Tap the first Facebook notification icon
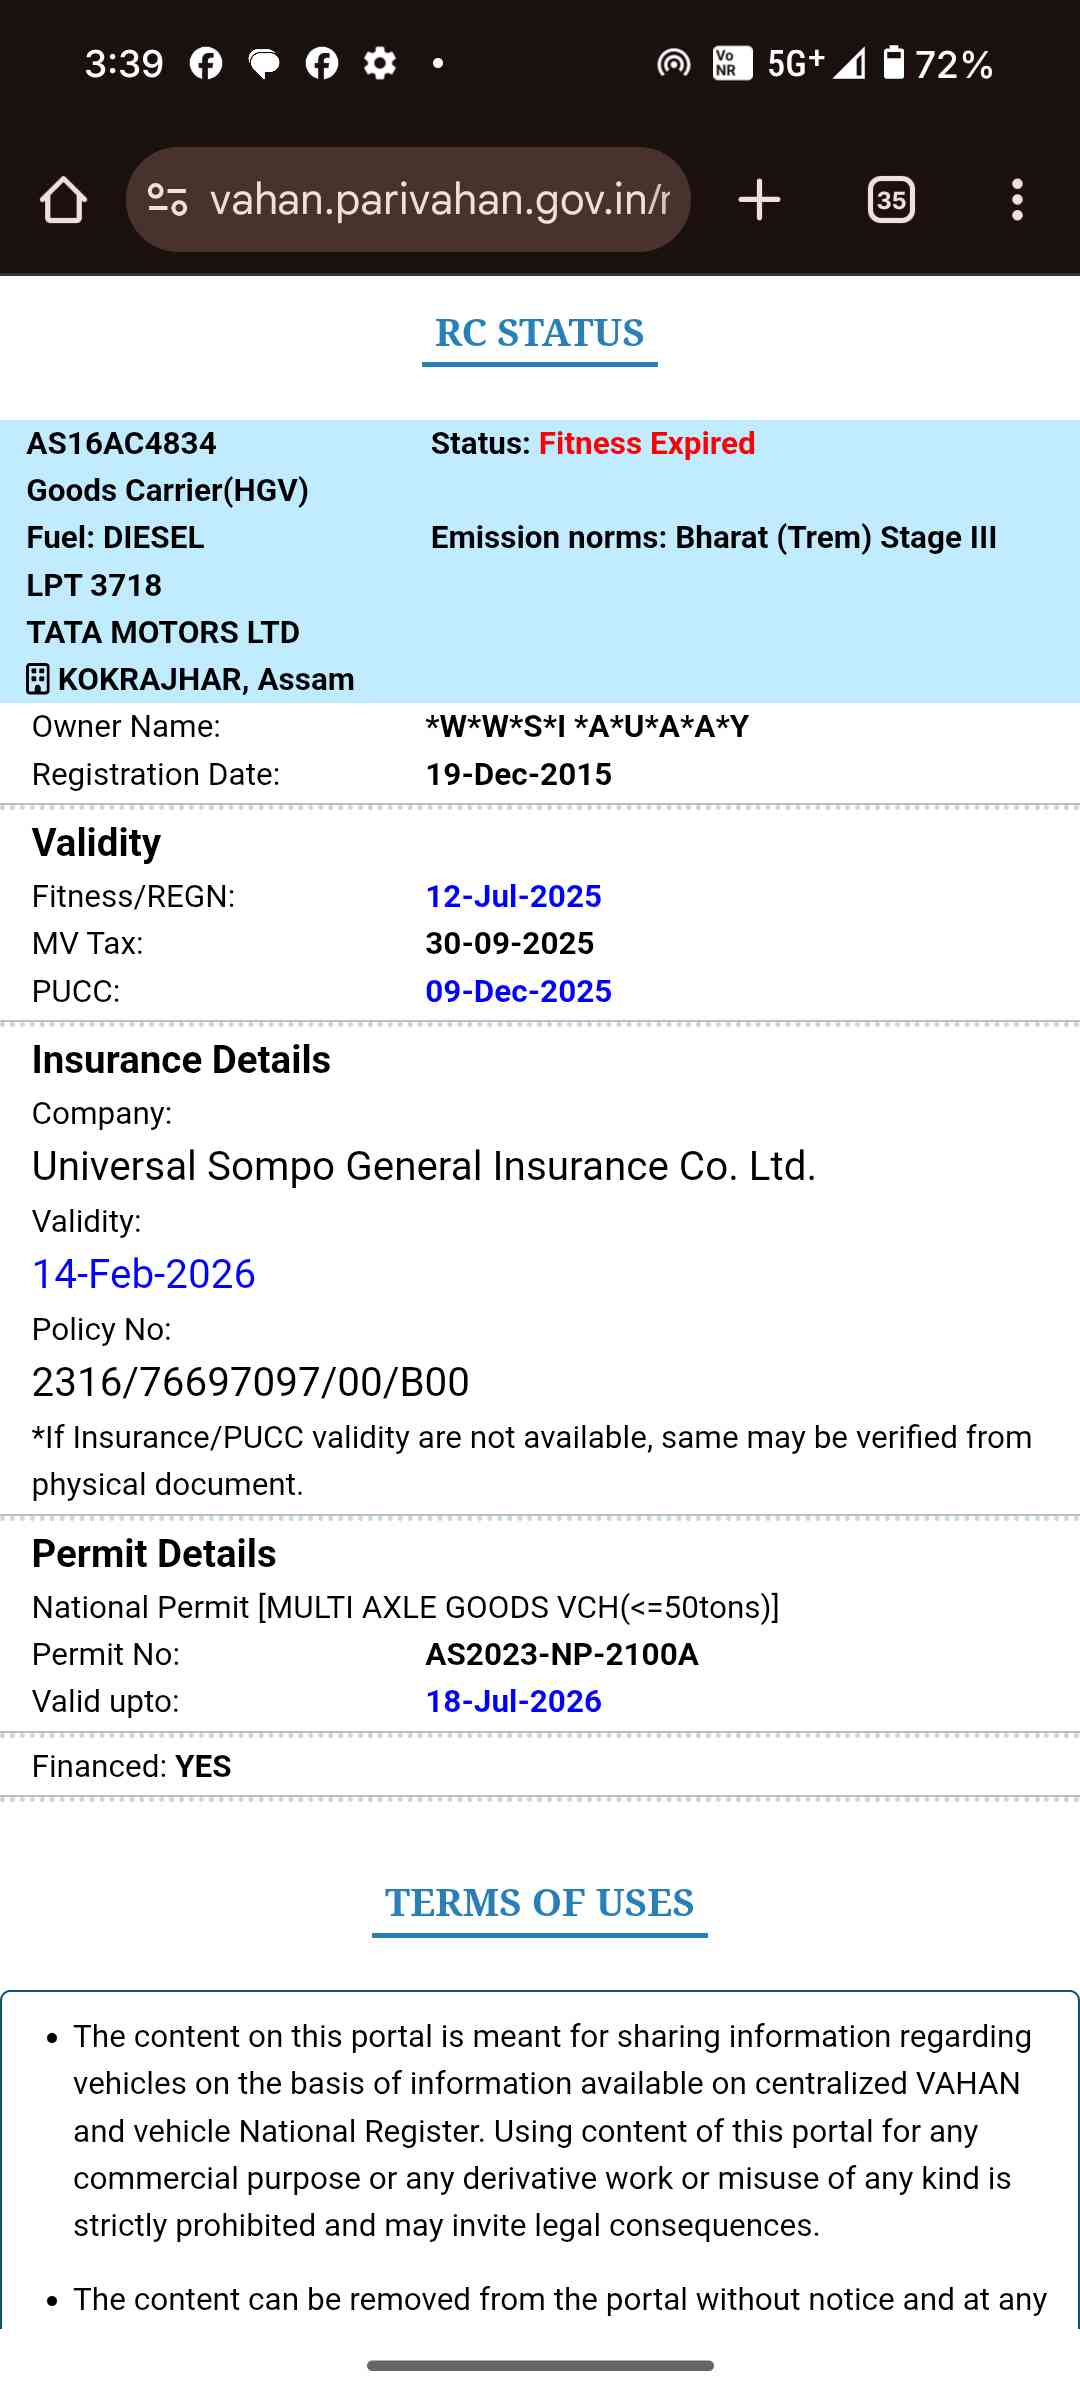The height and width of the screenshot is (2392, 1080). tap(206, 64)
